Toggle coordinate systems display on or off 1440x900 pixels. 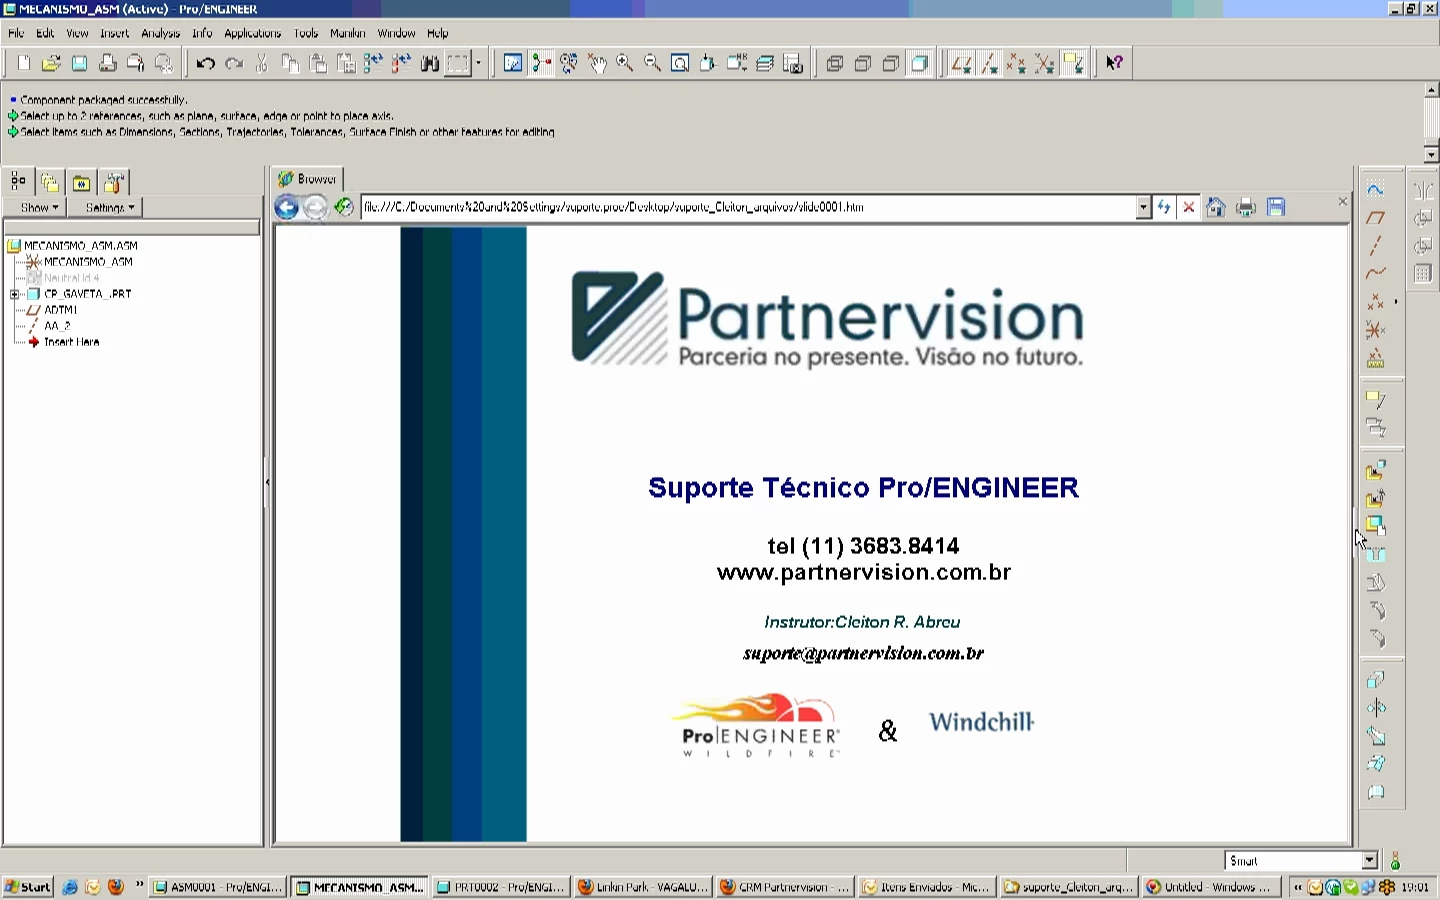point(1045,63)
